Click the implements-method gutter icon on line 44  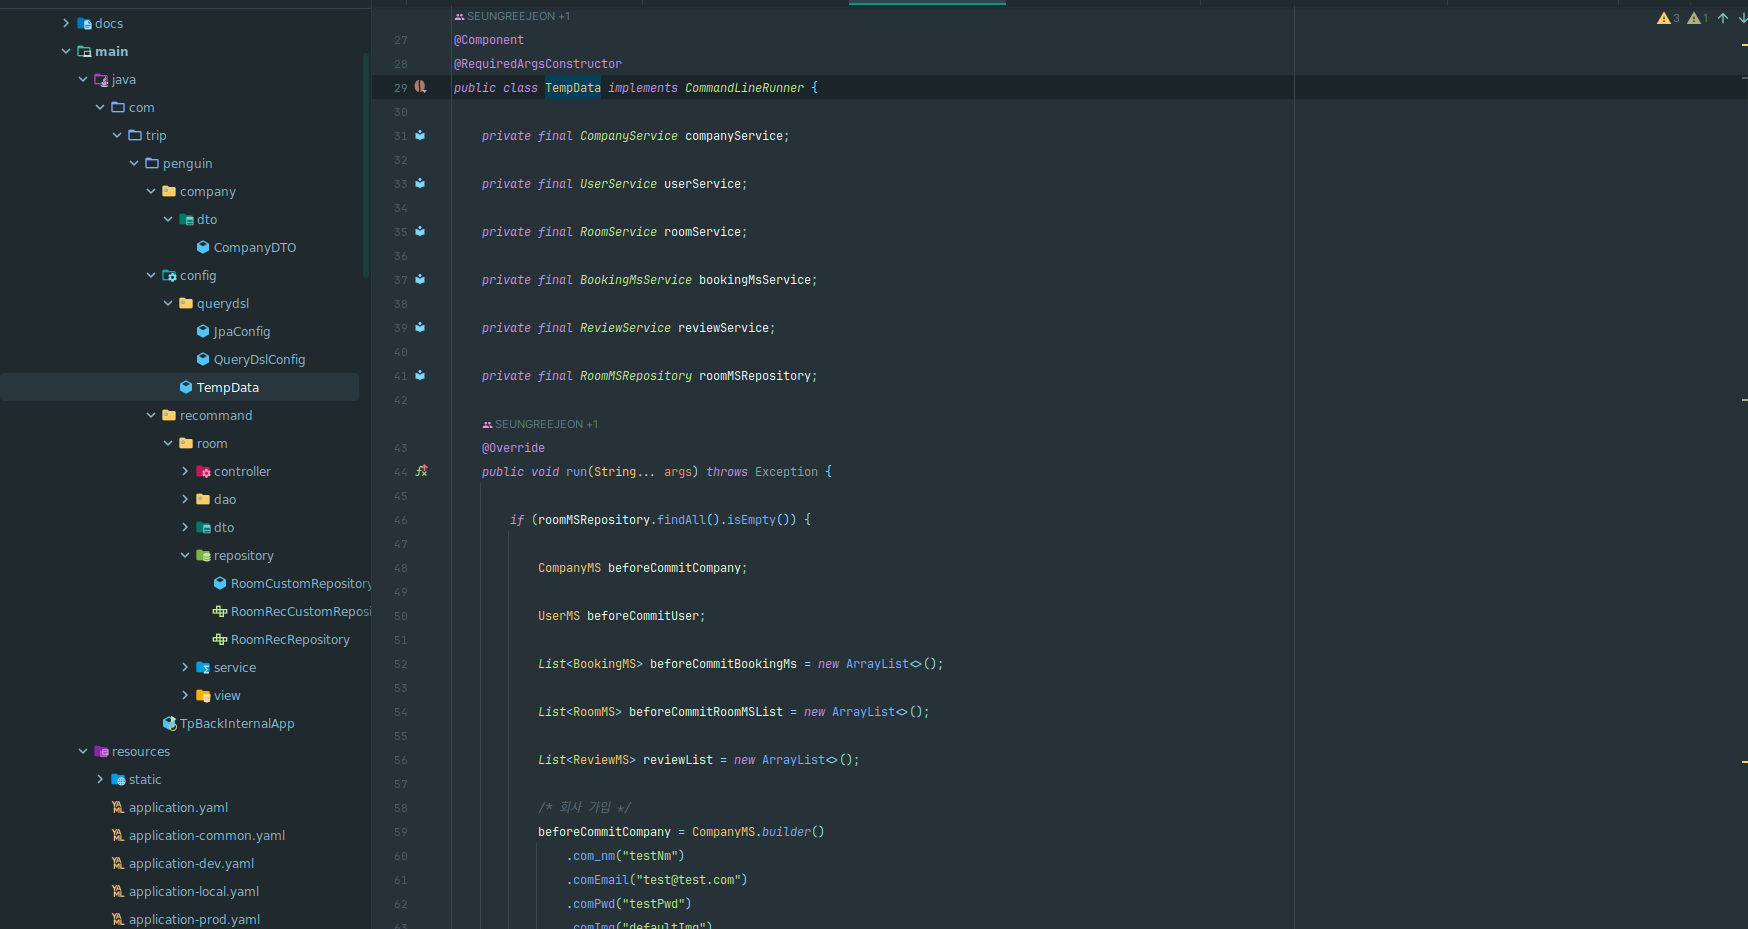click(421, 471)
